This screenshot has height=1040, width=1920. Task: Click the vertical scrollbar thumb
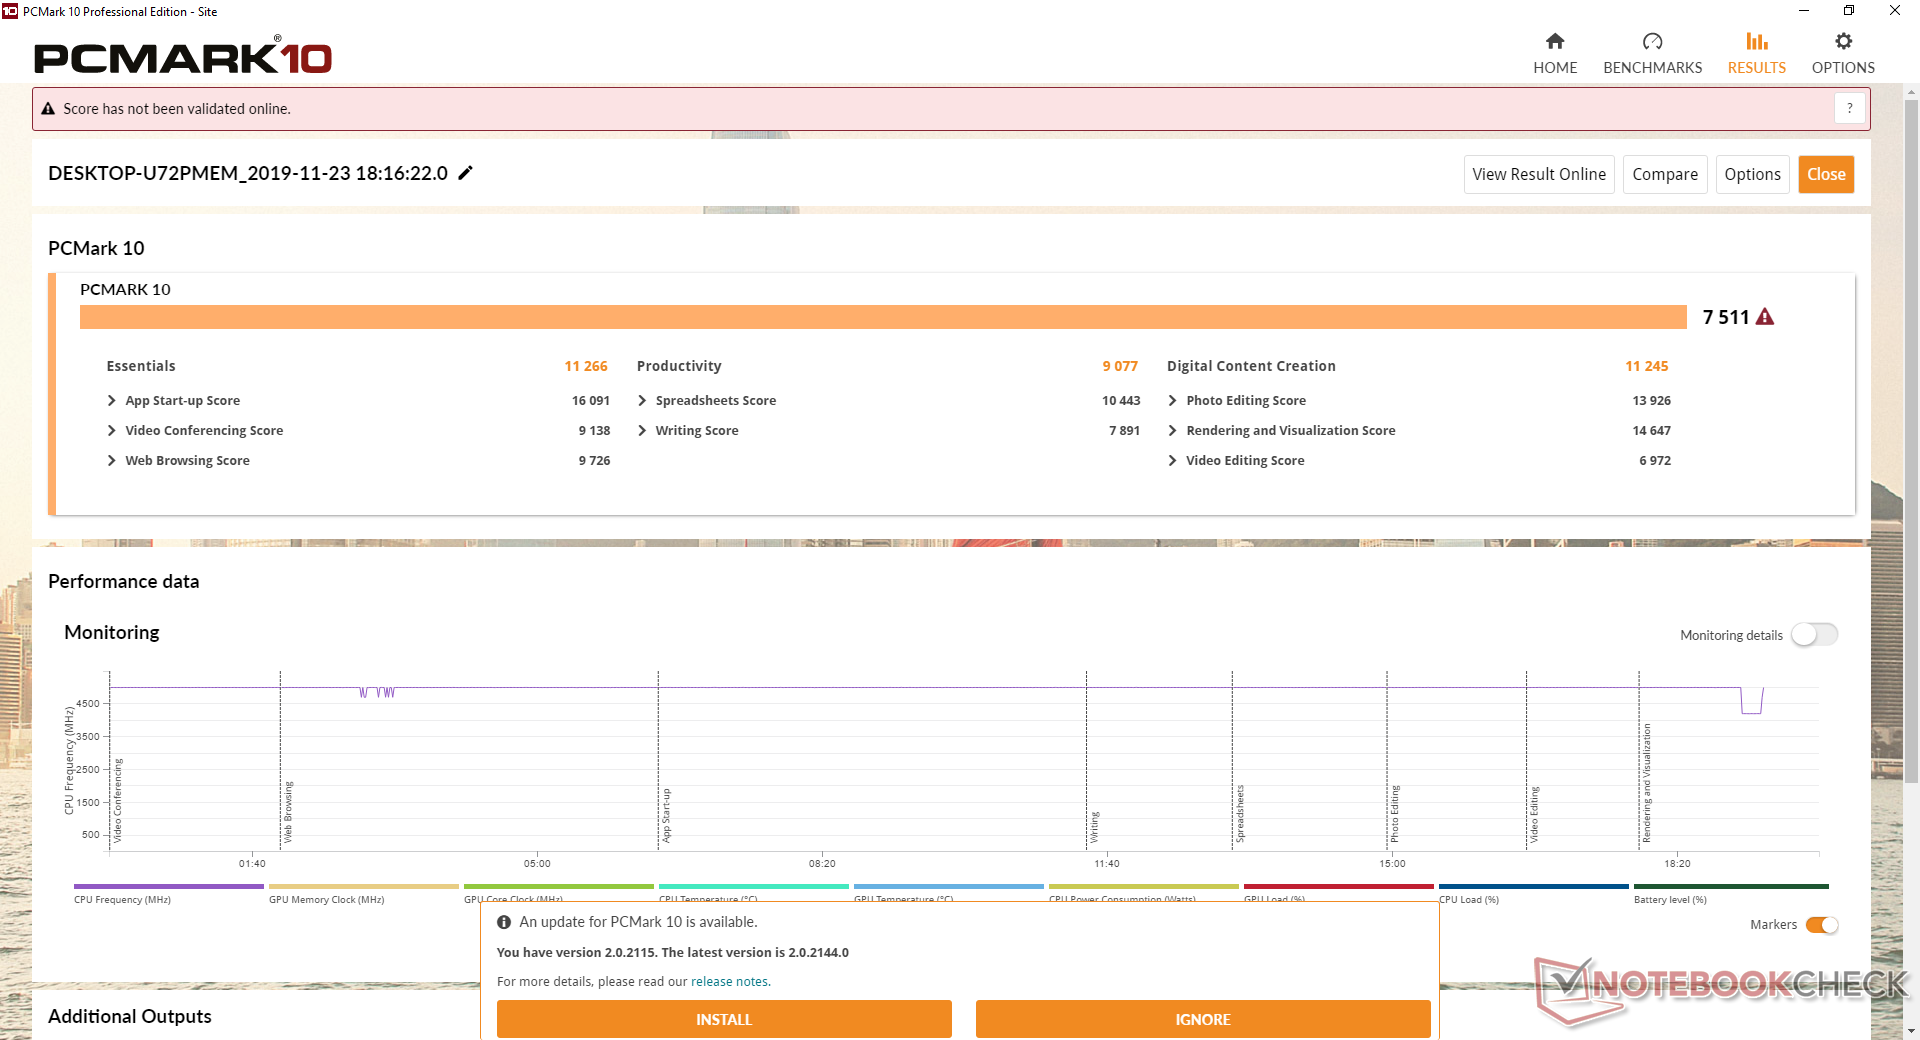[x=1911, y=440]
